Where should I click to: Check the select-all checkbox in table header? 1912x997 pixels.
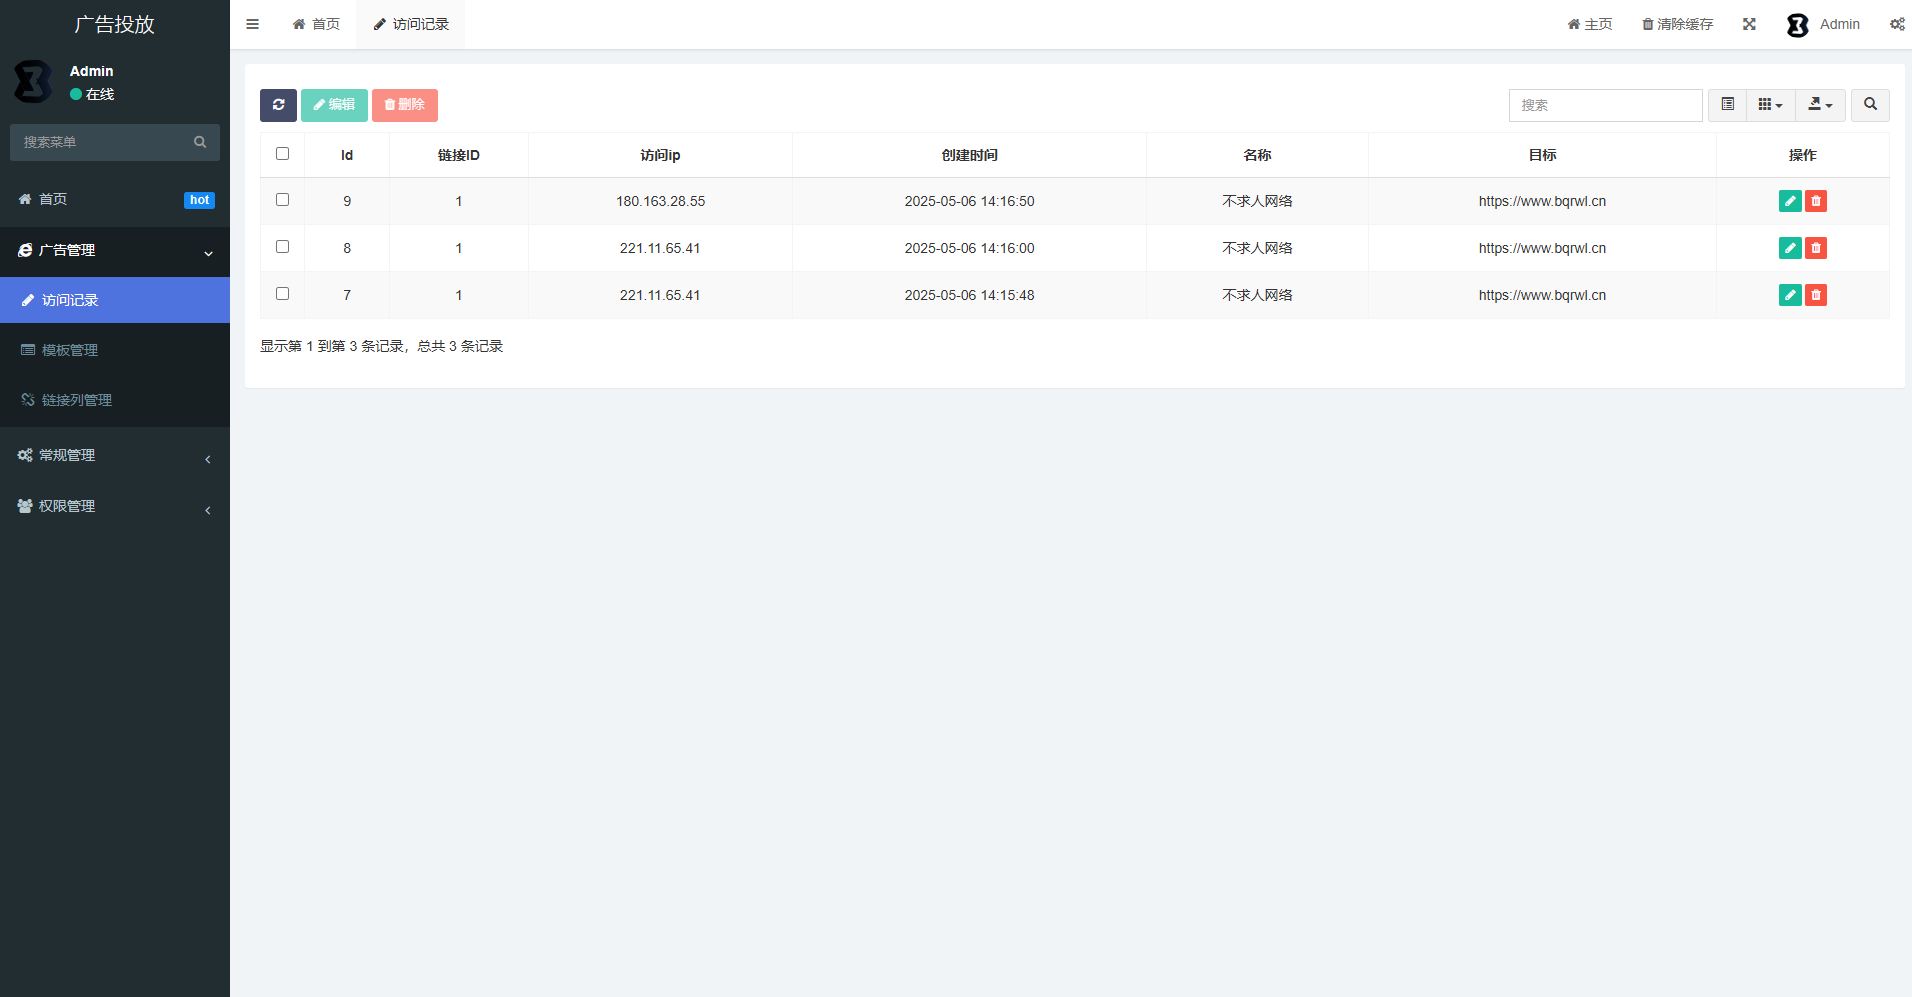point(282,154)
